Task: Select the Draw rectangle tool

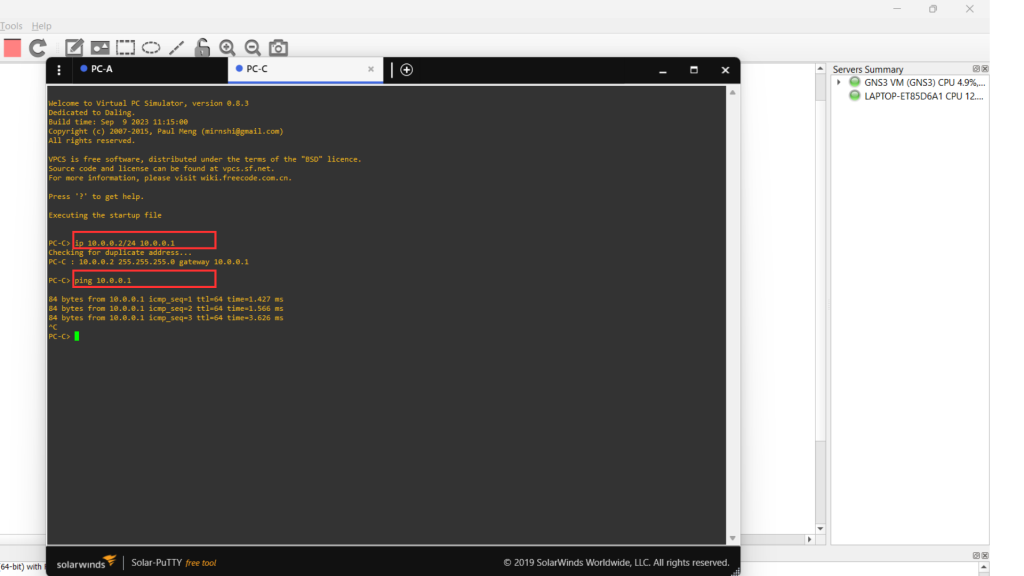Action: pos(125,47)
